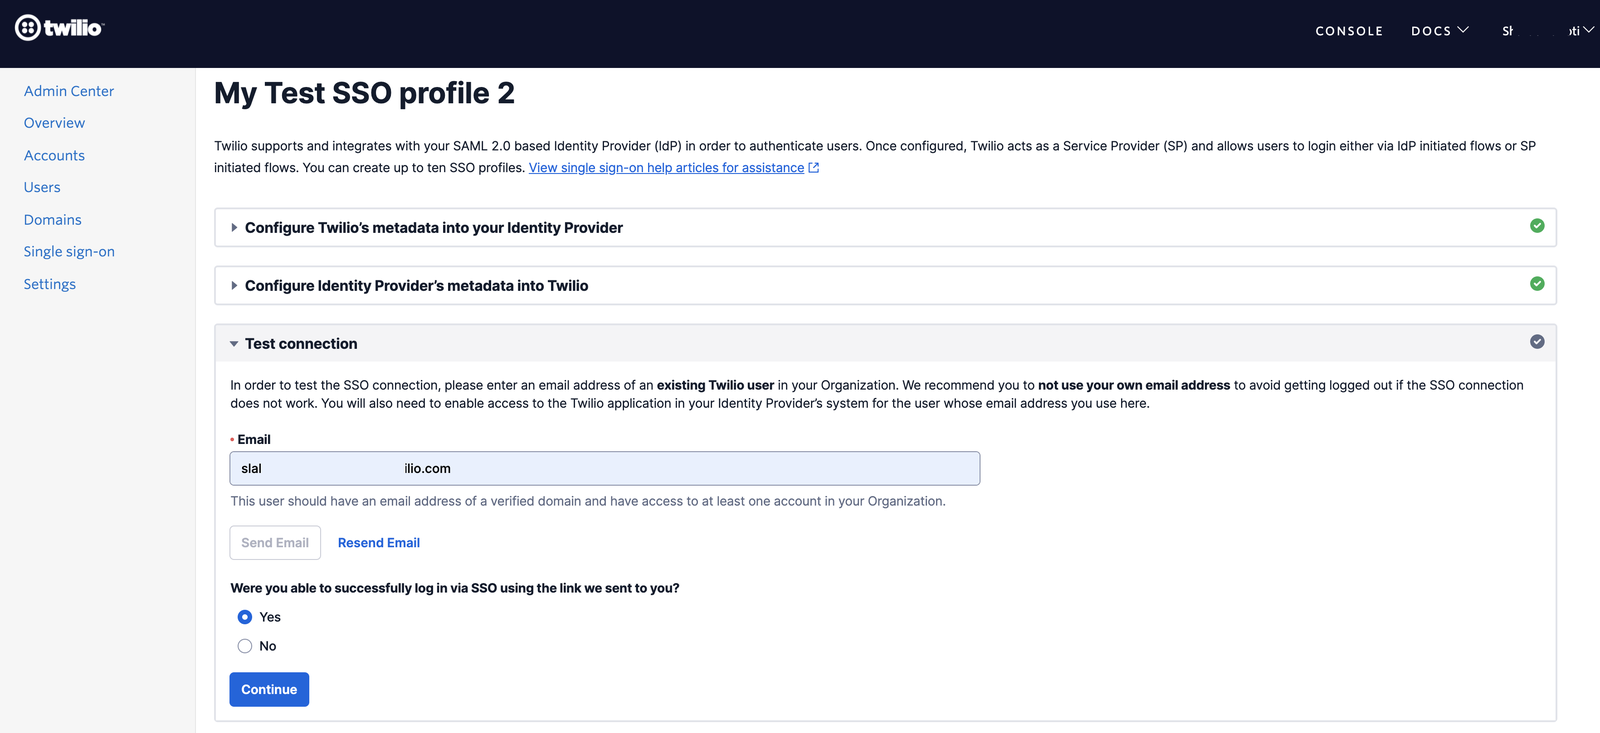Navigate to Single sign-on in the sidebar
The image size is (1600, 733).
(69, 251)
